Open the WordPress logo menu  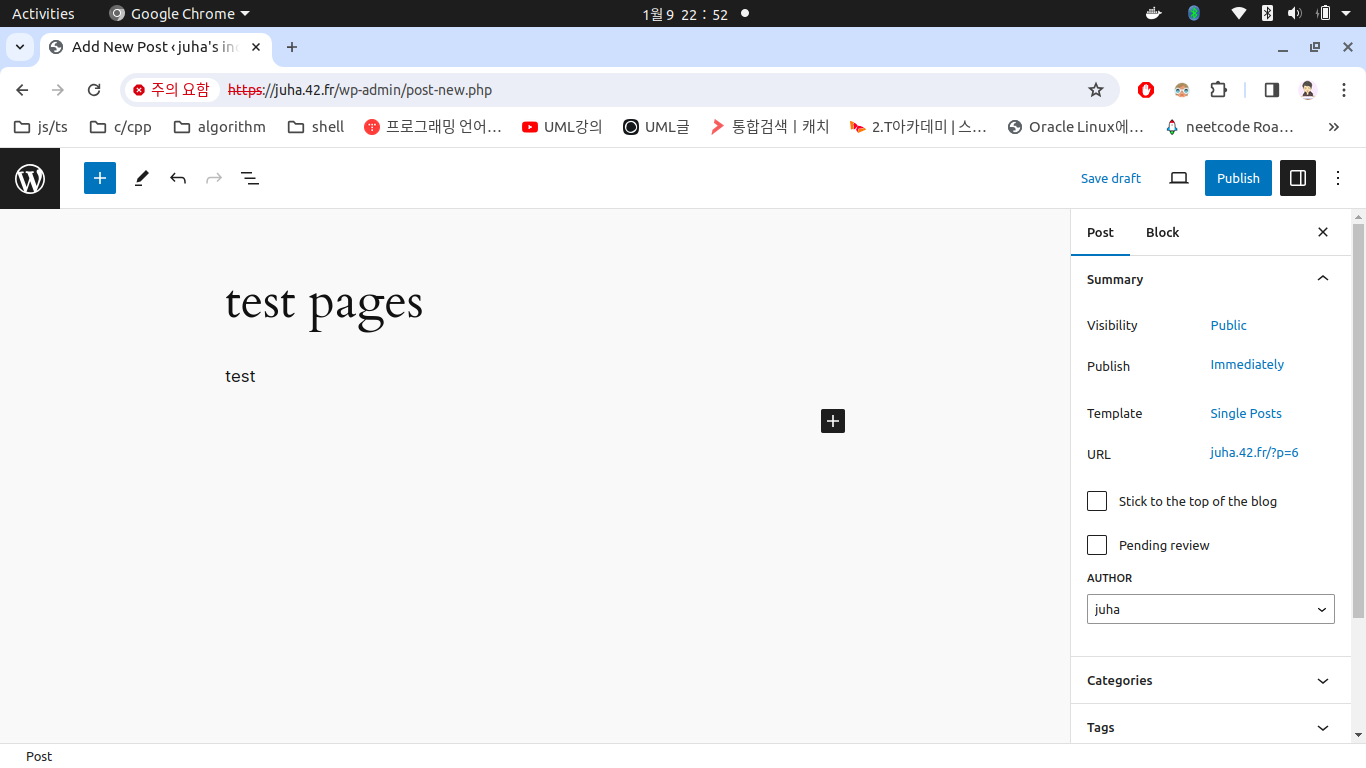click(30, 178)
